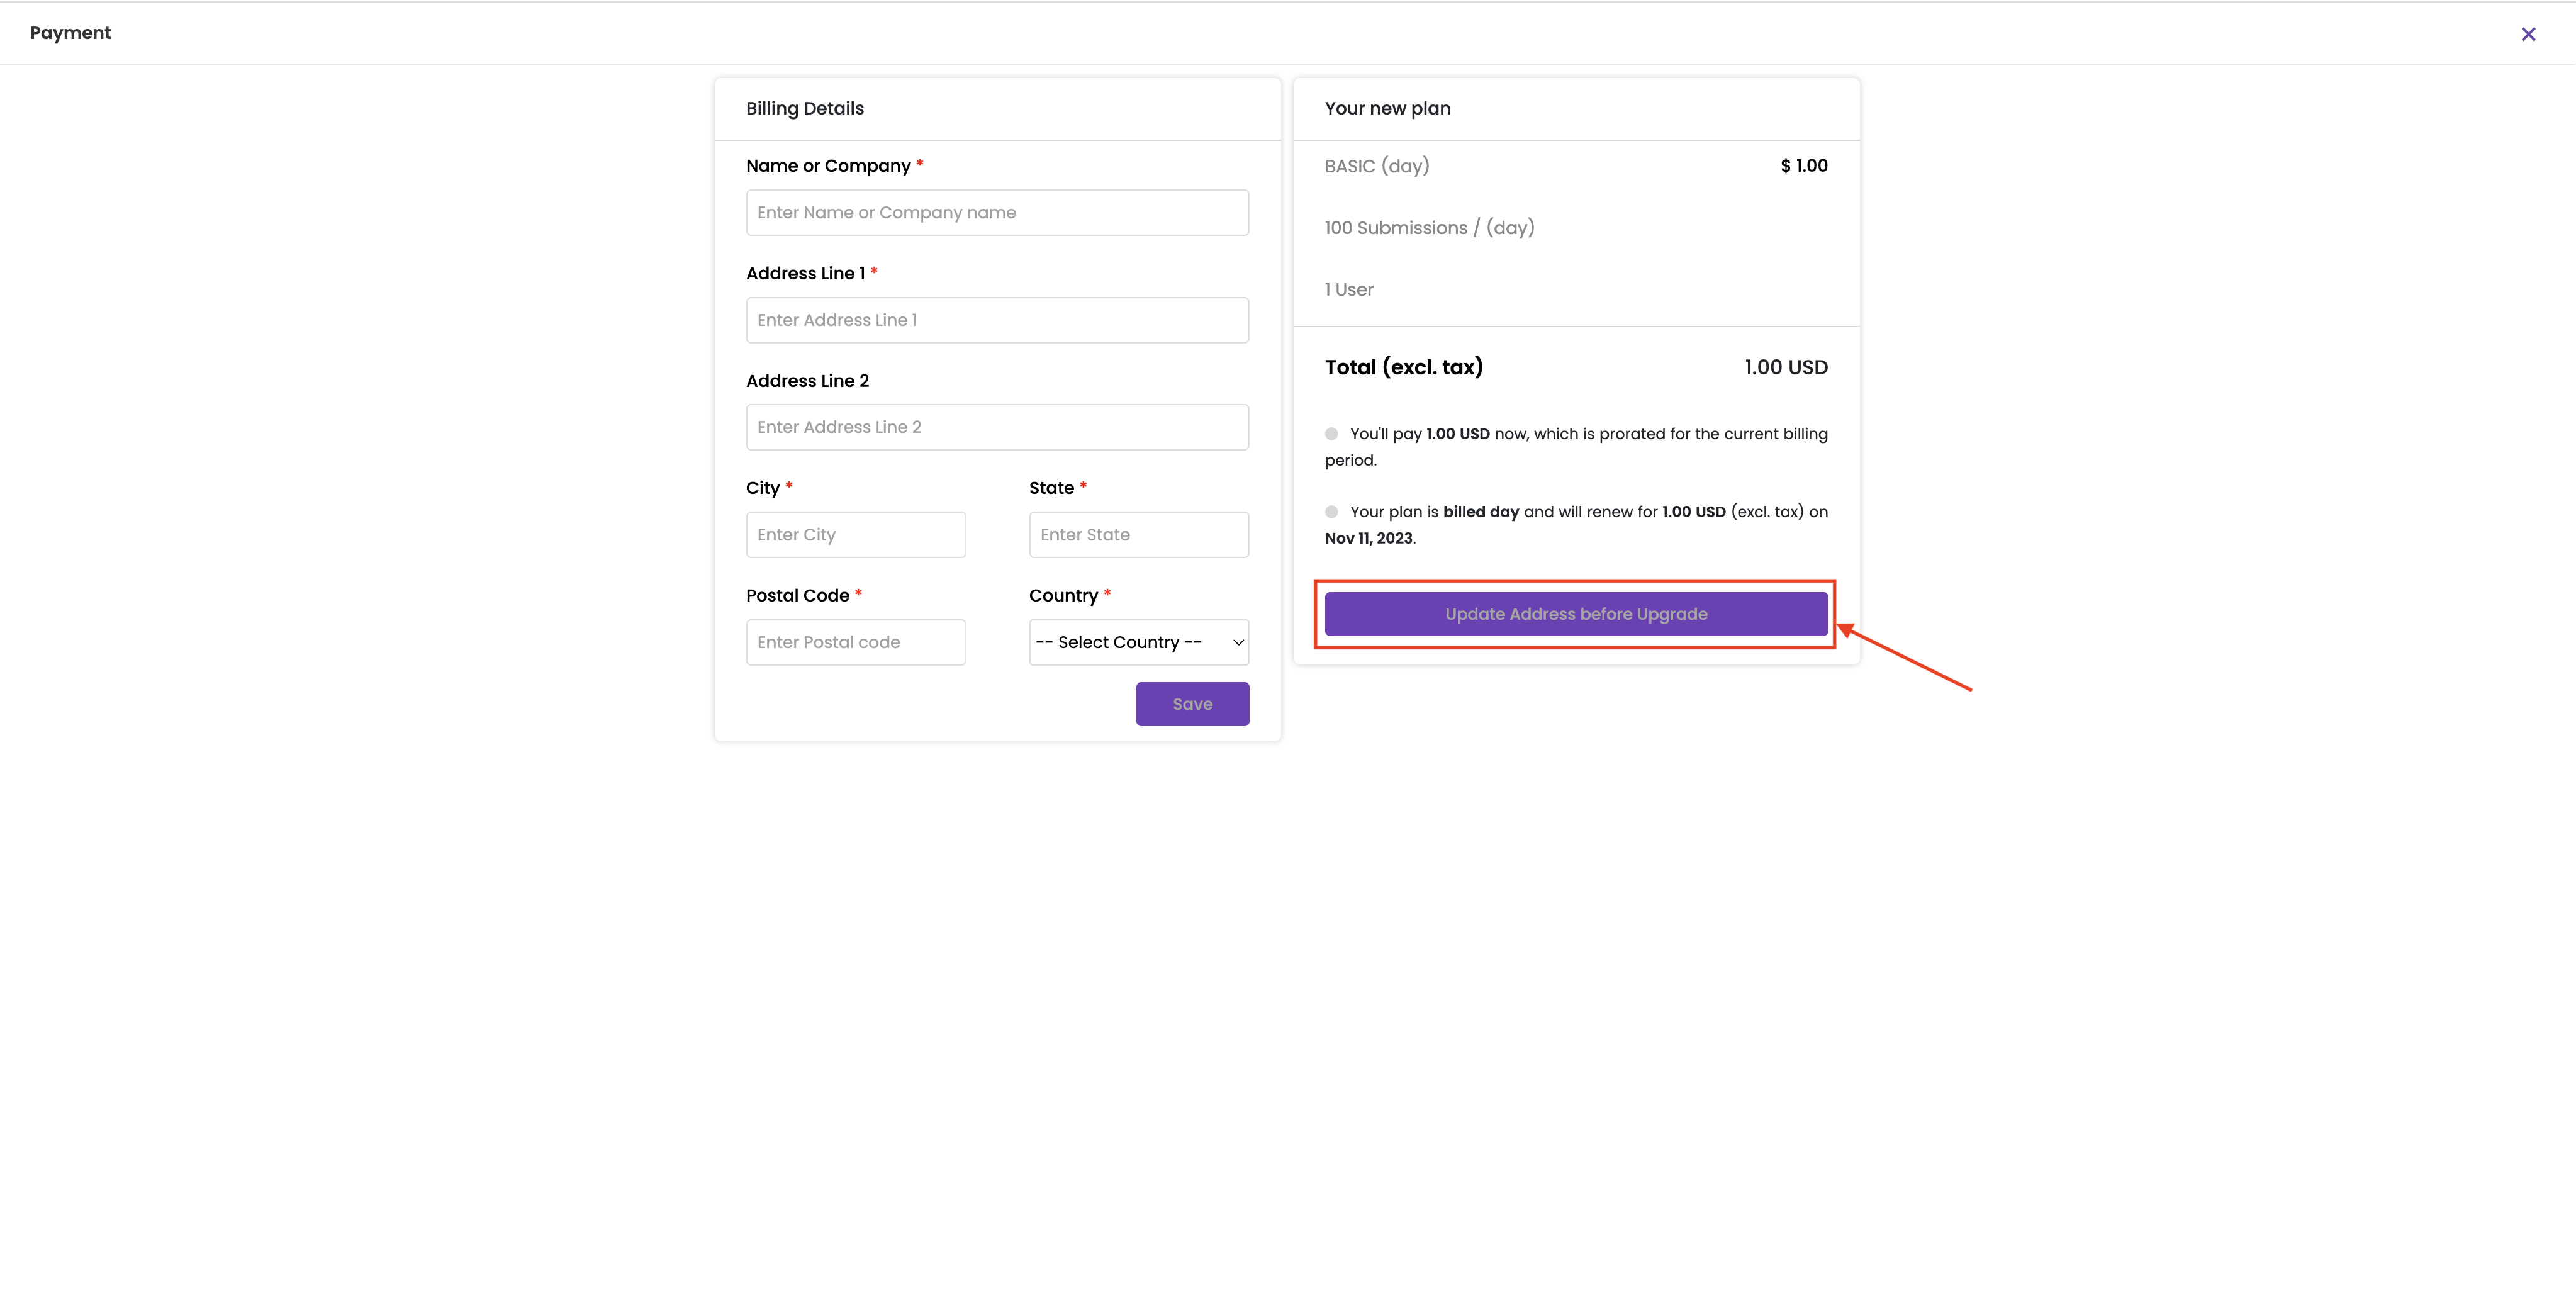This screenshot has width=2576, height=1305.
Task: Click into the Address Line 2 field
Action: (x=997, y=427)
